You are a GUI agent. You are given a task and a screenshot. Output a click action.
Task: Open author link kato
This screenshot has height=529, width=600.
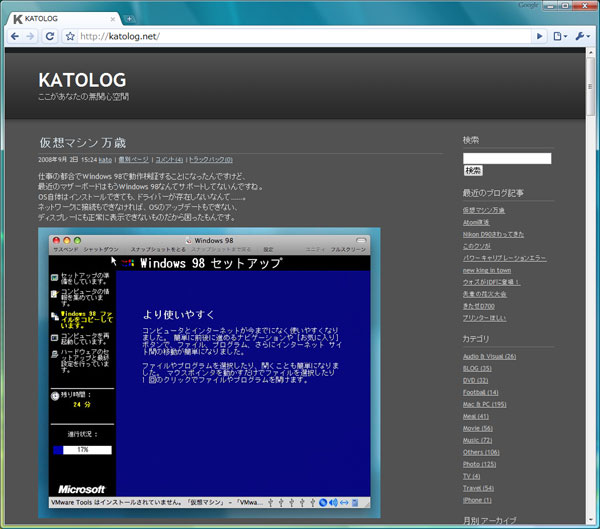click(x=105, y=160)
